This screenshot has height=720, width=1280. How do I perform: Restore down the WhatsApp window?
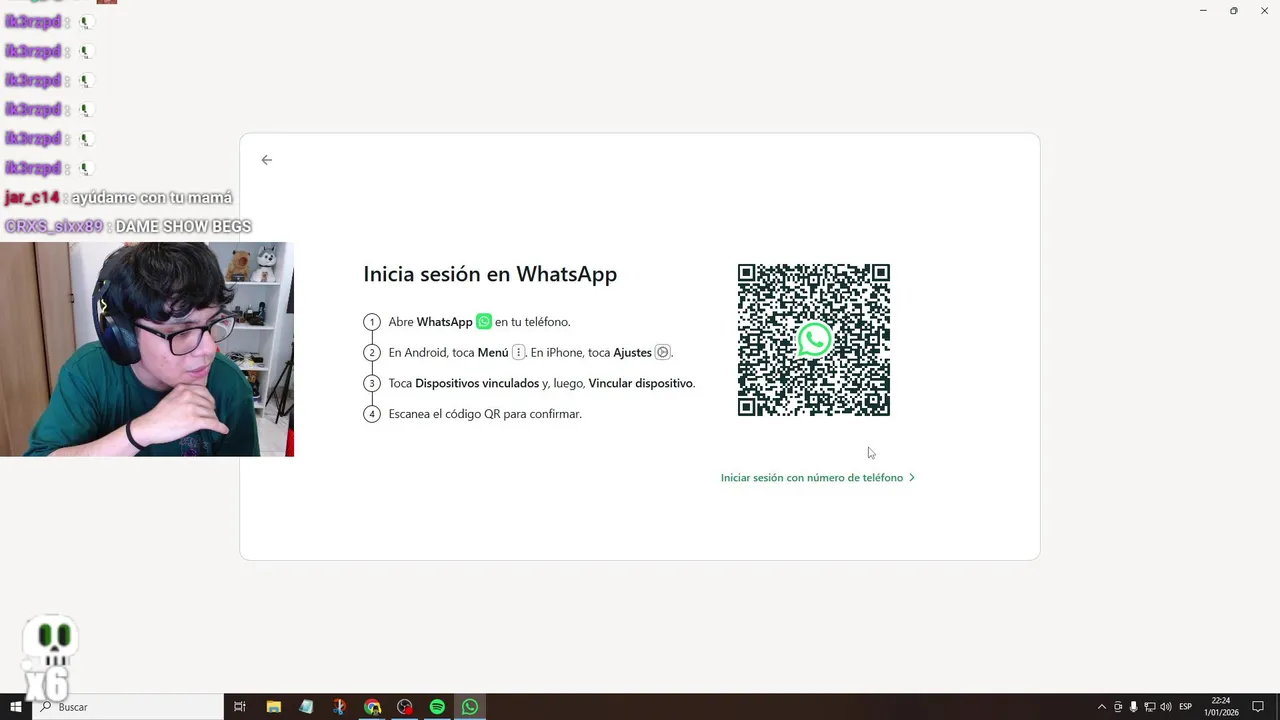coord(1234,10)
